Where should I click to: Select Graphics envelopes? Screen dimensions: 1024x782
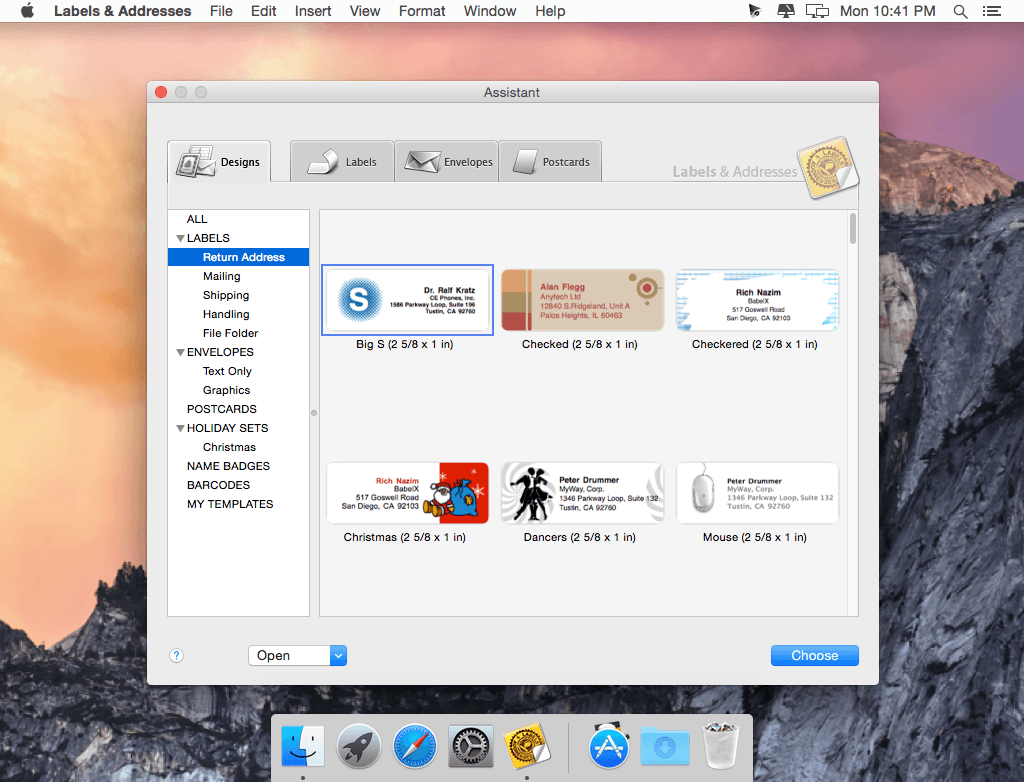238,390
